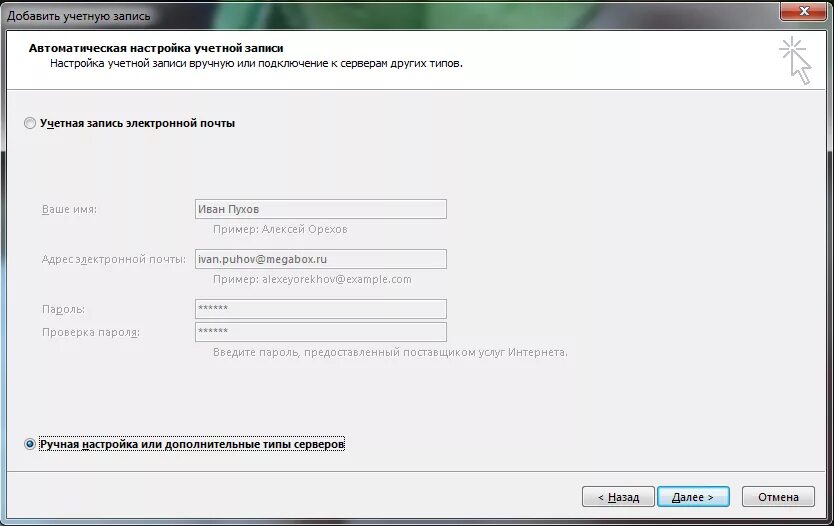The image size is (834, 526).
Task: Click the '< Назад' button
Action: point(618,497)
